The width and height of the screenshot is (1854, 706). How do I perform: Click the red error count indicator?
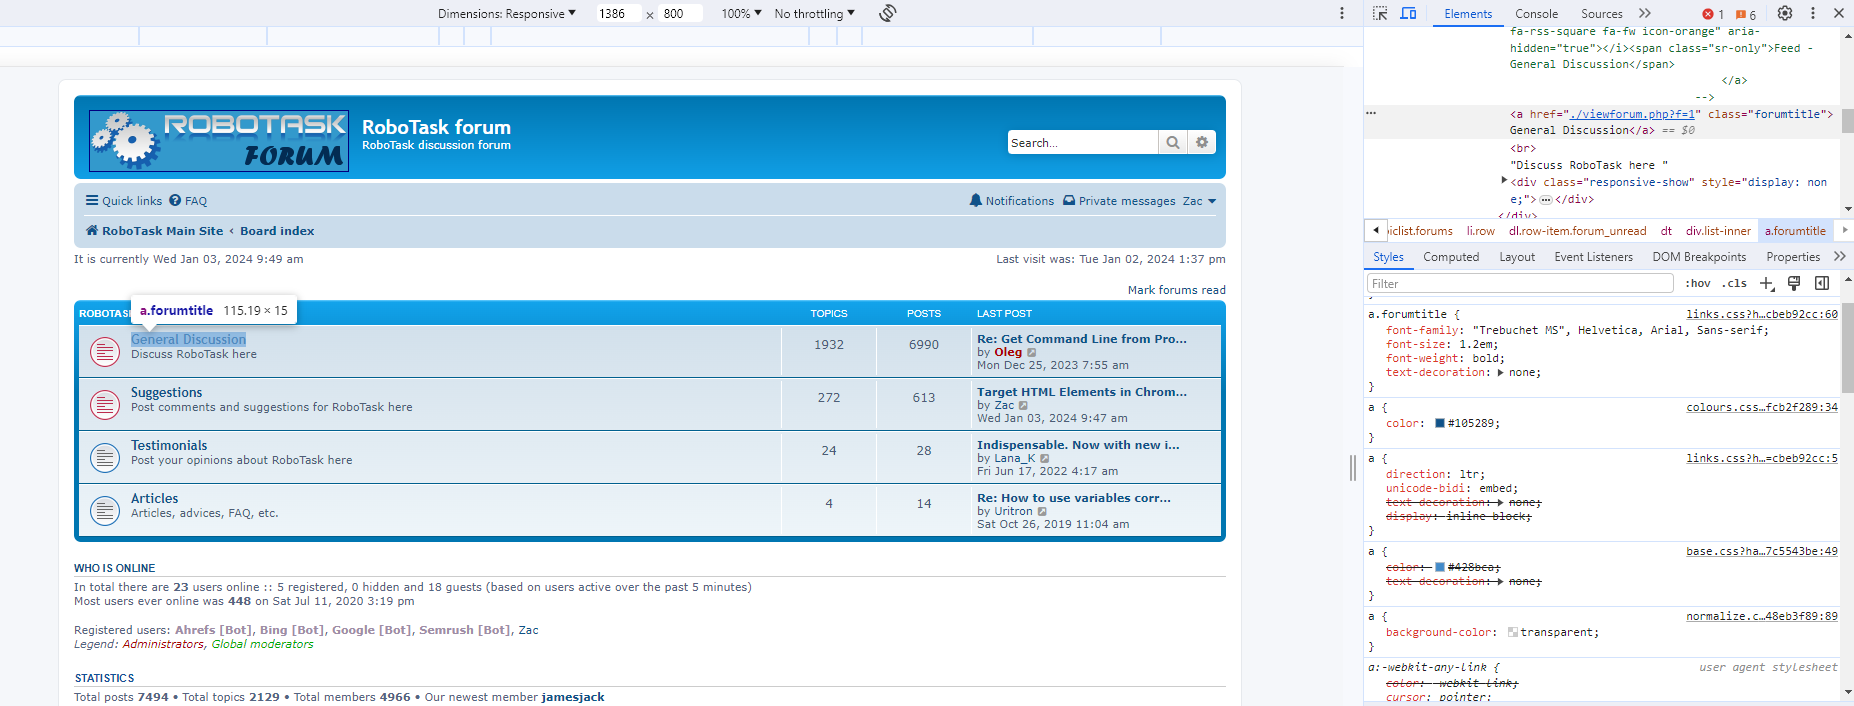(1713, 14)
